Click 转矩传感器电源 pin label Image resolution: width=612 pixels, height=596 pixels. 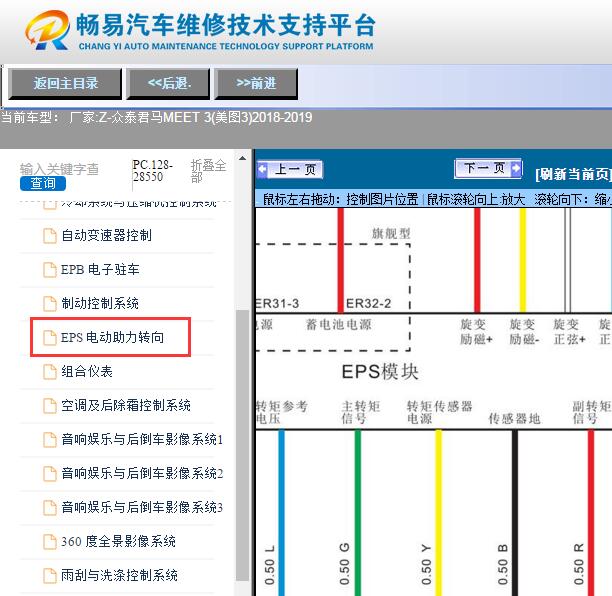click(439, 412)
